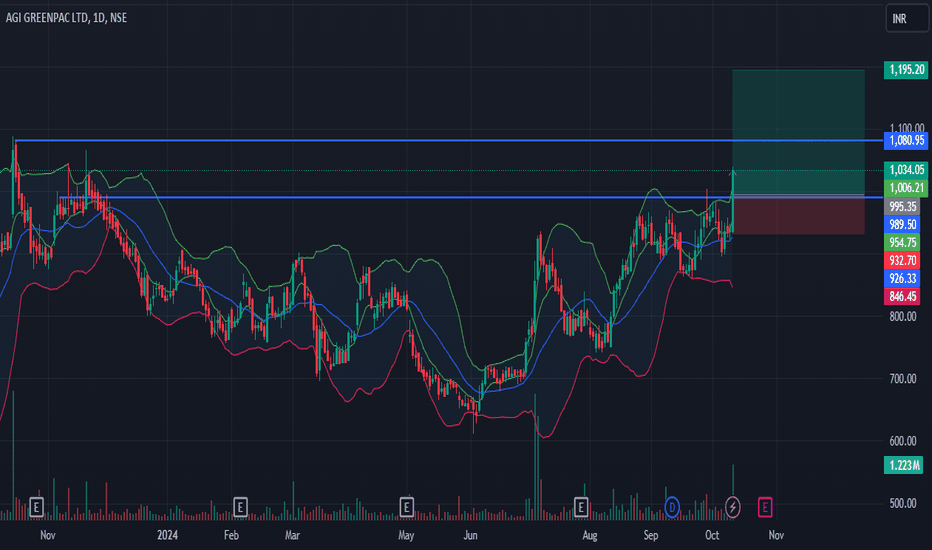Click the Nov label following Oct
The width and height of the screenshot is (932, 550).
point(776,535)
